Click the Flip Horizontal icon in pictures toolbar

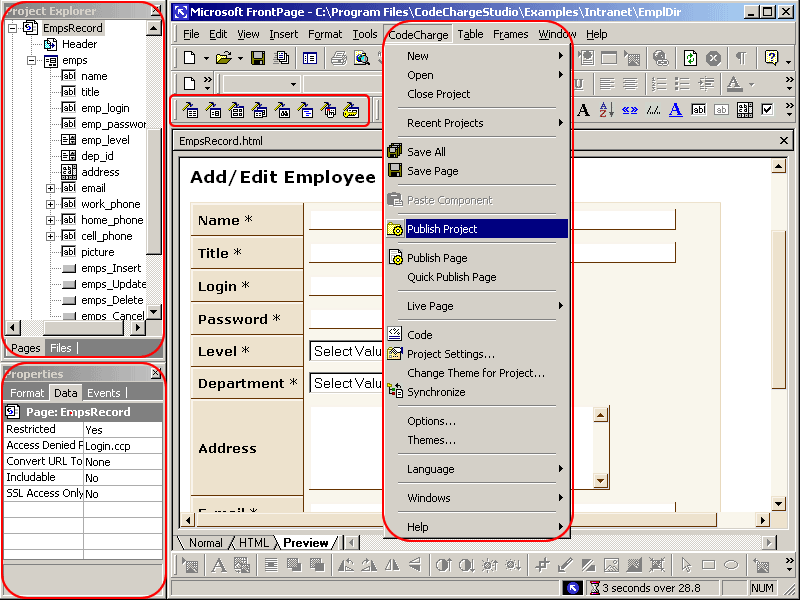(x=392, y=565)
